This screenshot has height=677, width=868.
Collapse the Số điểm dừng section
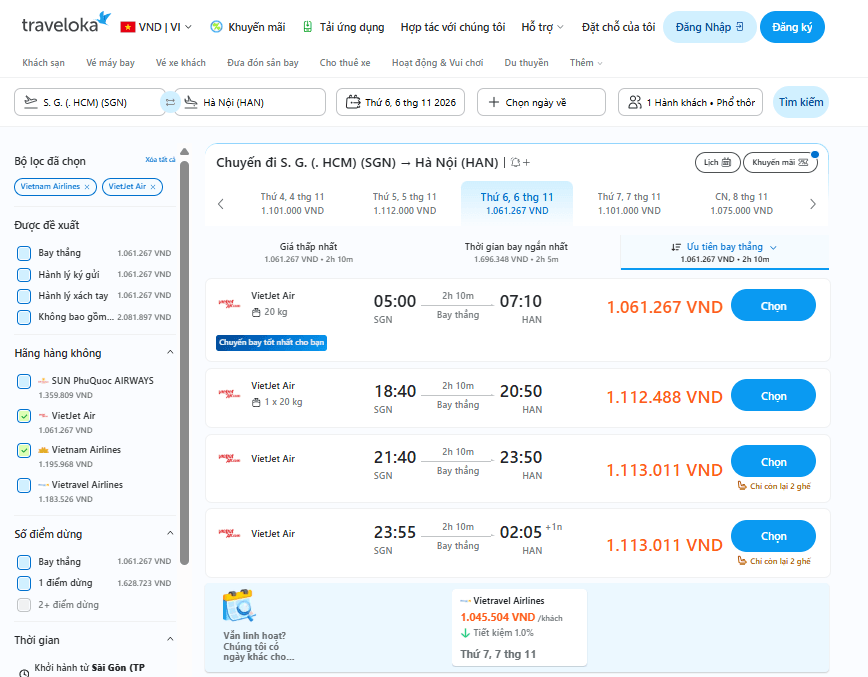[x=170, y=534]
